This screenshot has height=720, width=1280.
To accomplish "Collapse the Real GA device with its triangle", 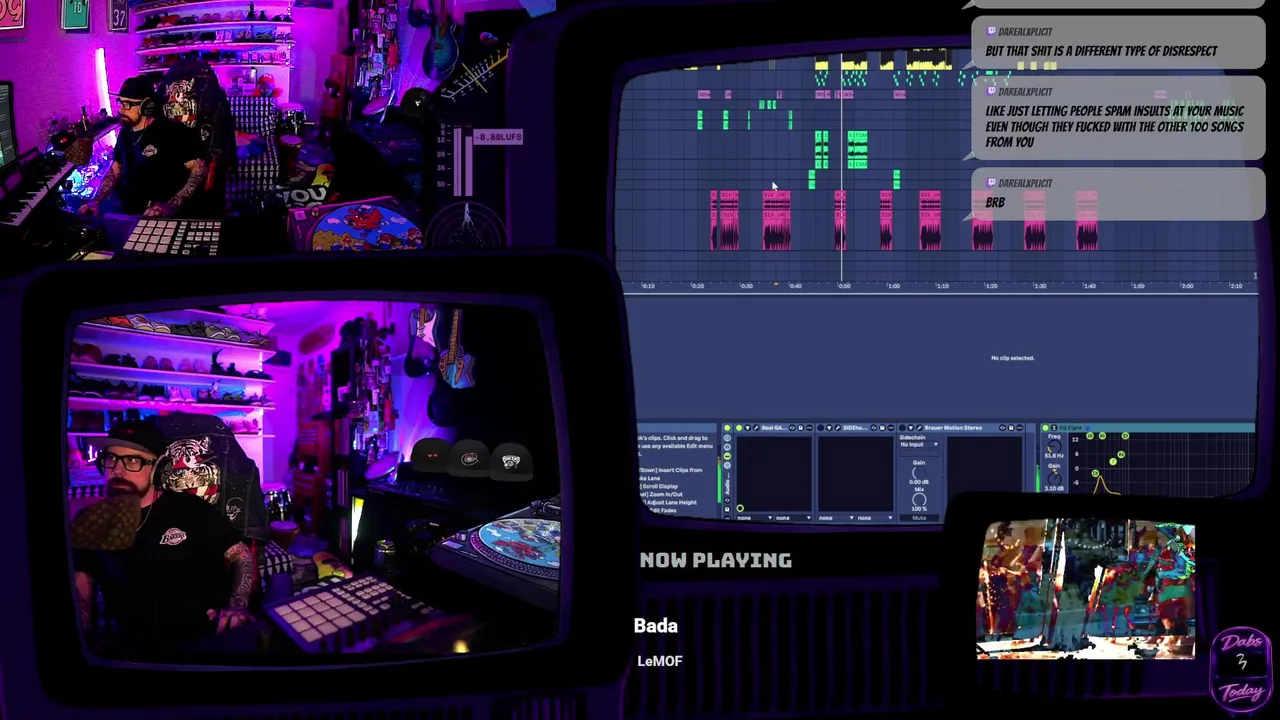I will (x=747, y=428).
